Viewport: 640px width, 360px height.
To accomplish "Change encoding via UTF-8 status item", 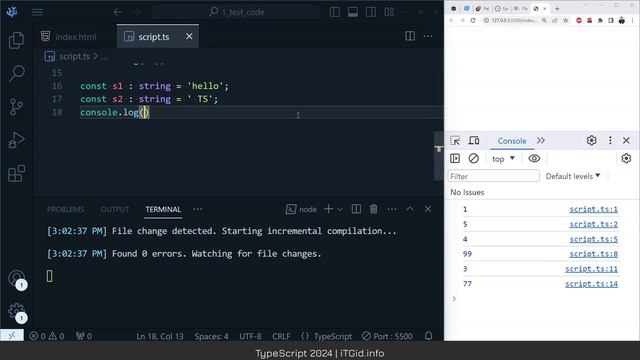I will [x=250, y=336].
